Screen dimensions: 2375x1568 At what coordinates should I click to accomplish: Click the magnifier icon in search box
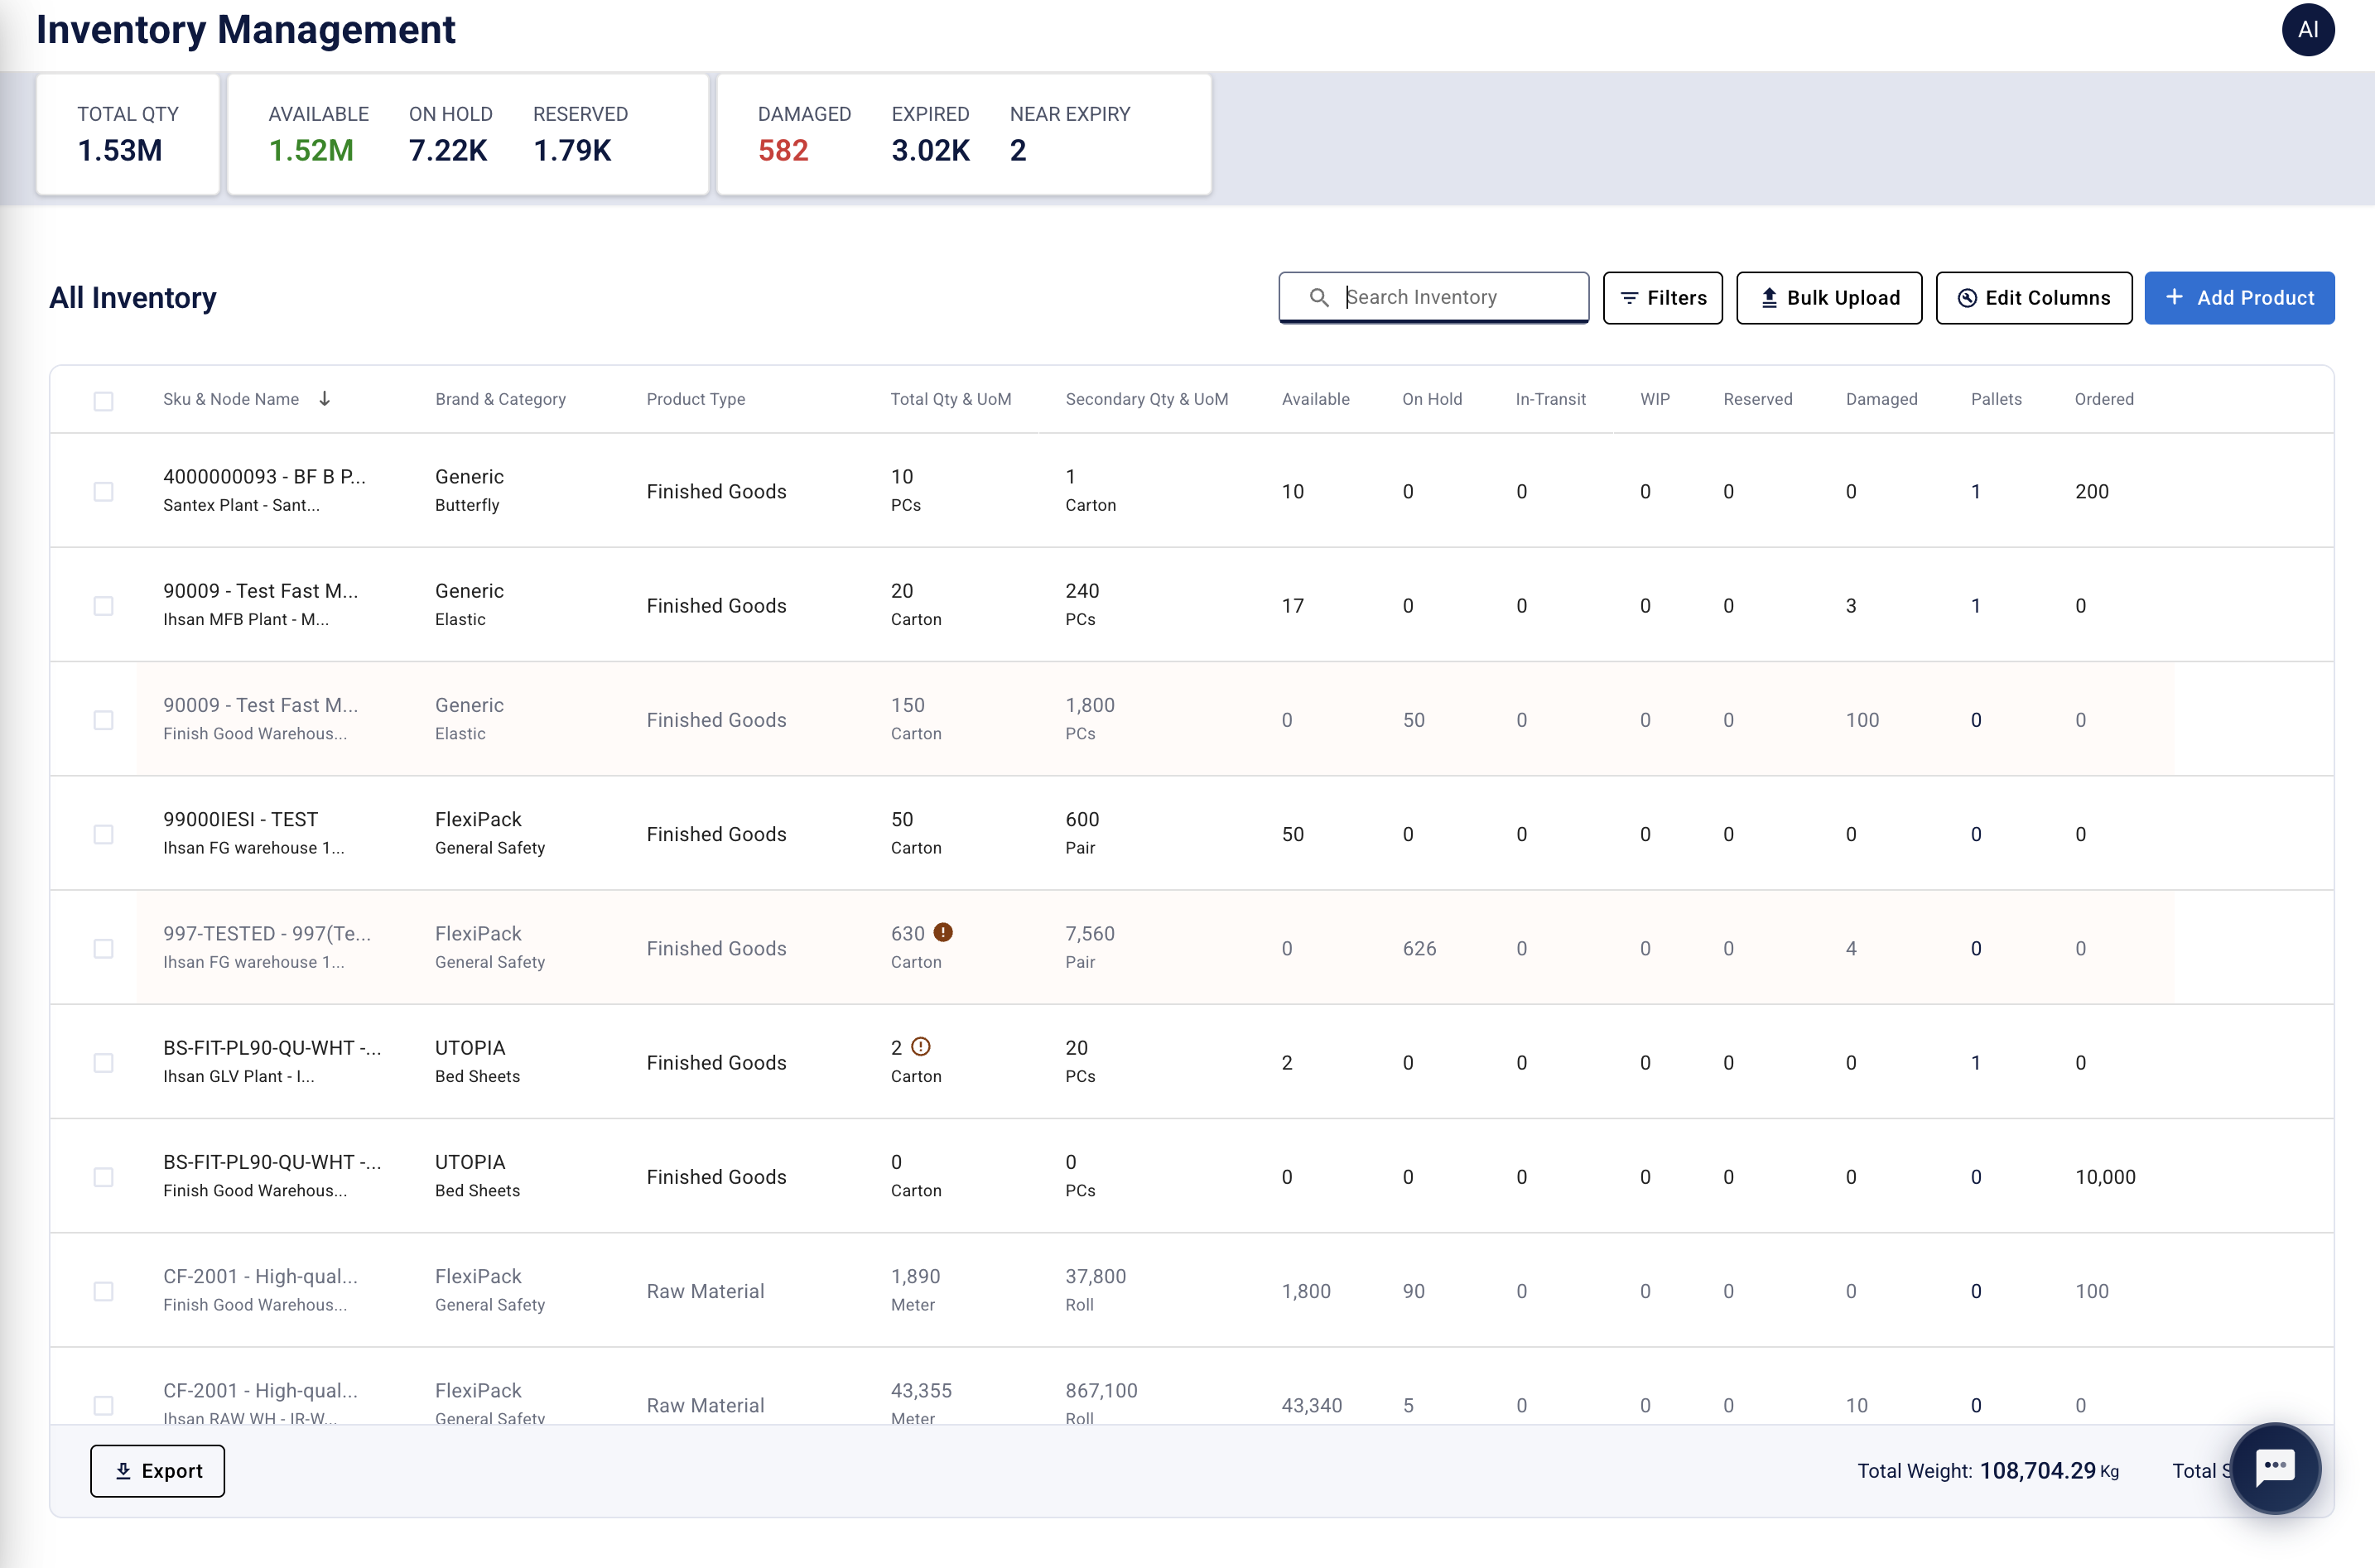tap(1319, 298)
